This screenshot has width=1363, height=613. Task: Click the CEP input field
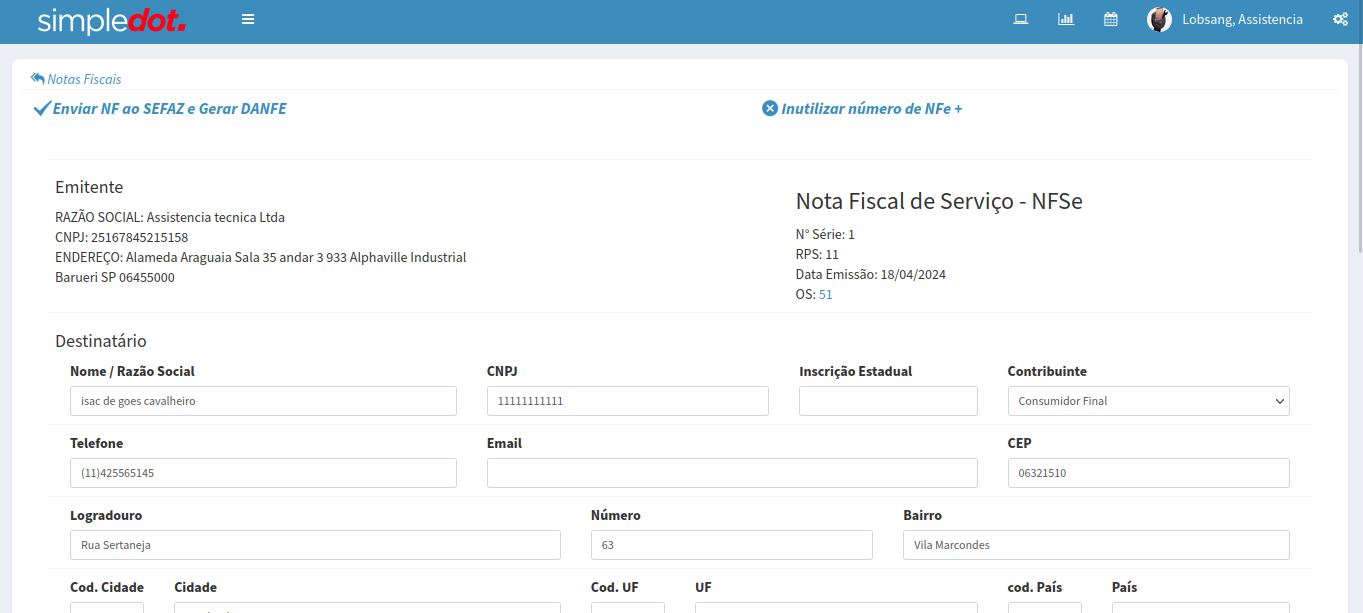1148,473
